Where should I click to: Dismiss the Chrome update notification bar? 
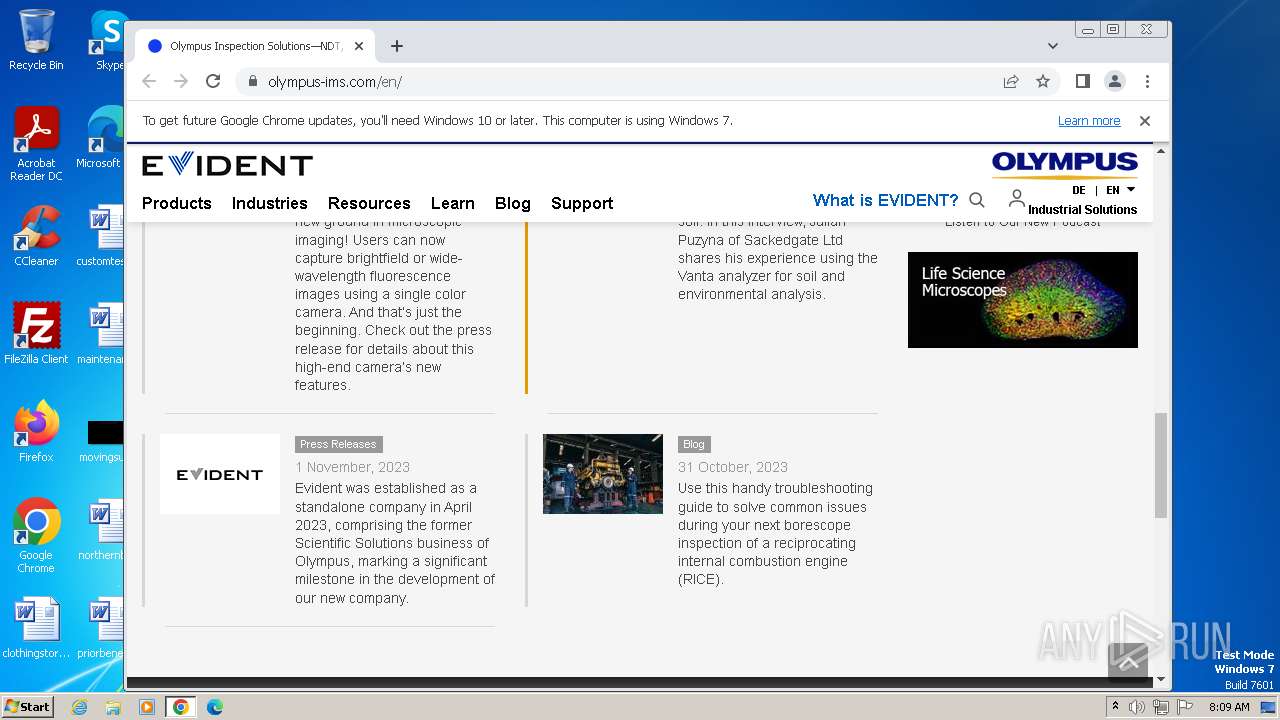tap(1145, 121)
